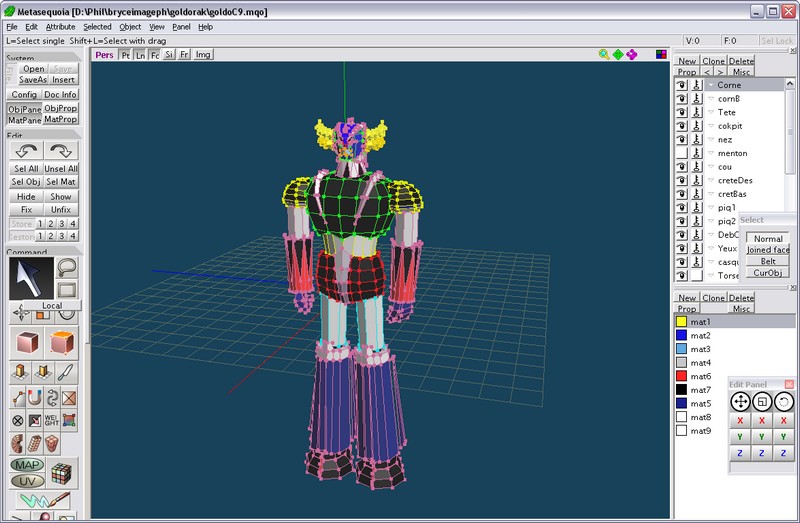Select the Paint brush tool
The height and width of the screenshot is (523, 800).
[44, 500]
